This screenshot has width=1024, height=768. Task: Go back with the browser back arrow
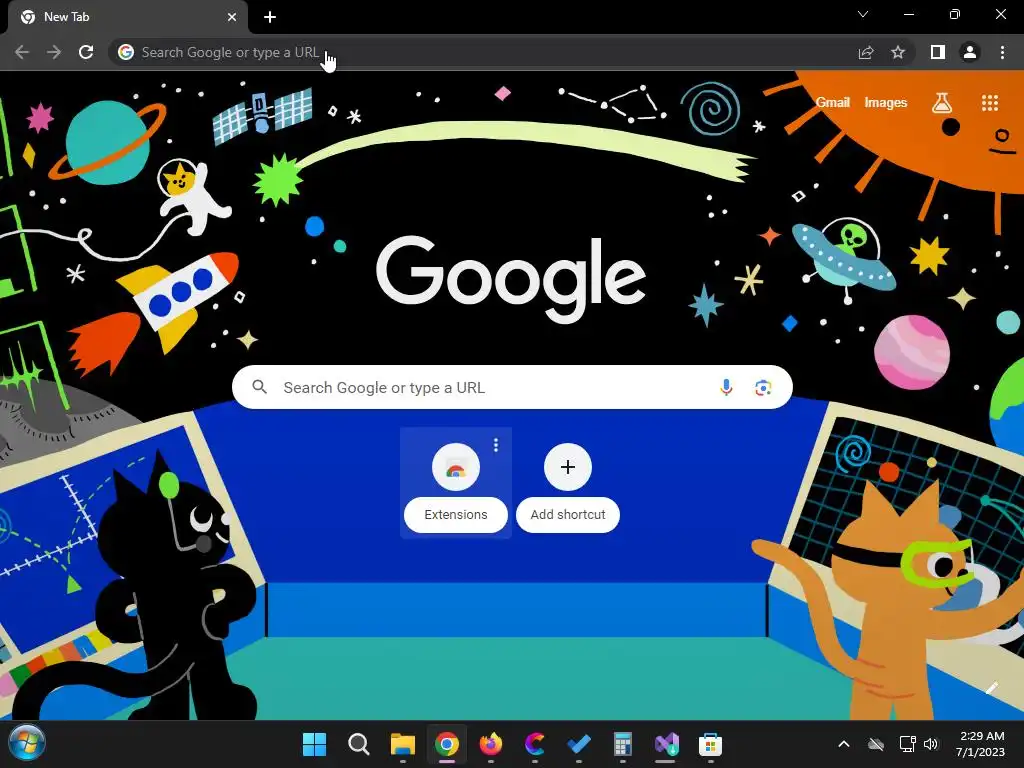point(22,52)
